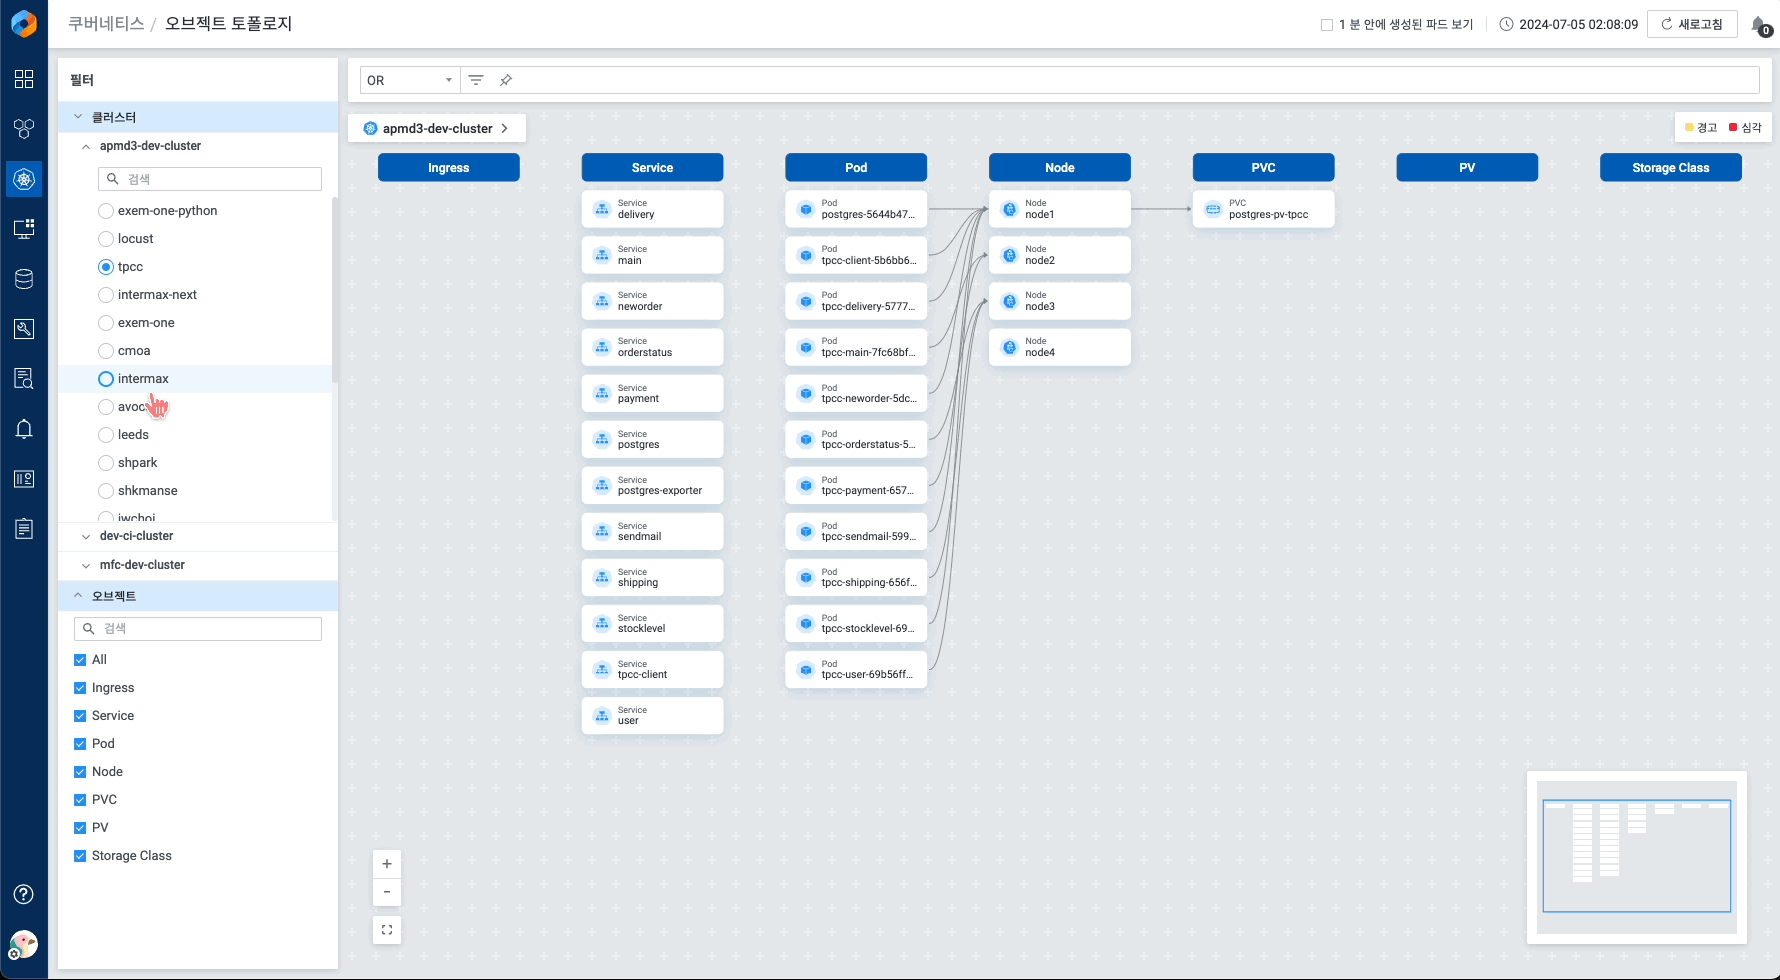Select the node2 Node card

[x=1060, y=255]
